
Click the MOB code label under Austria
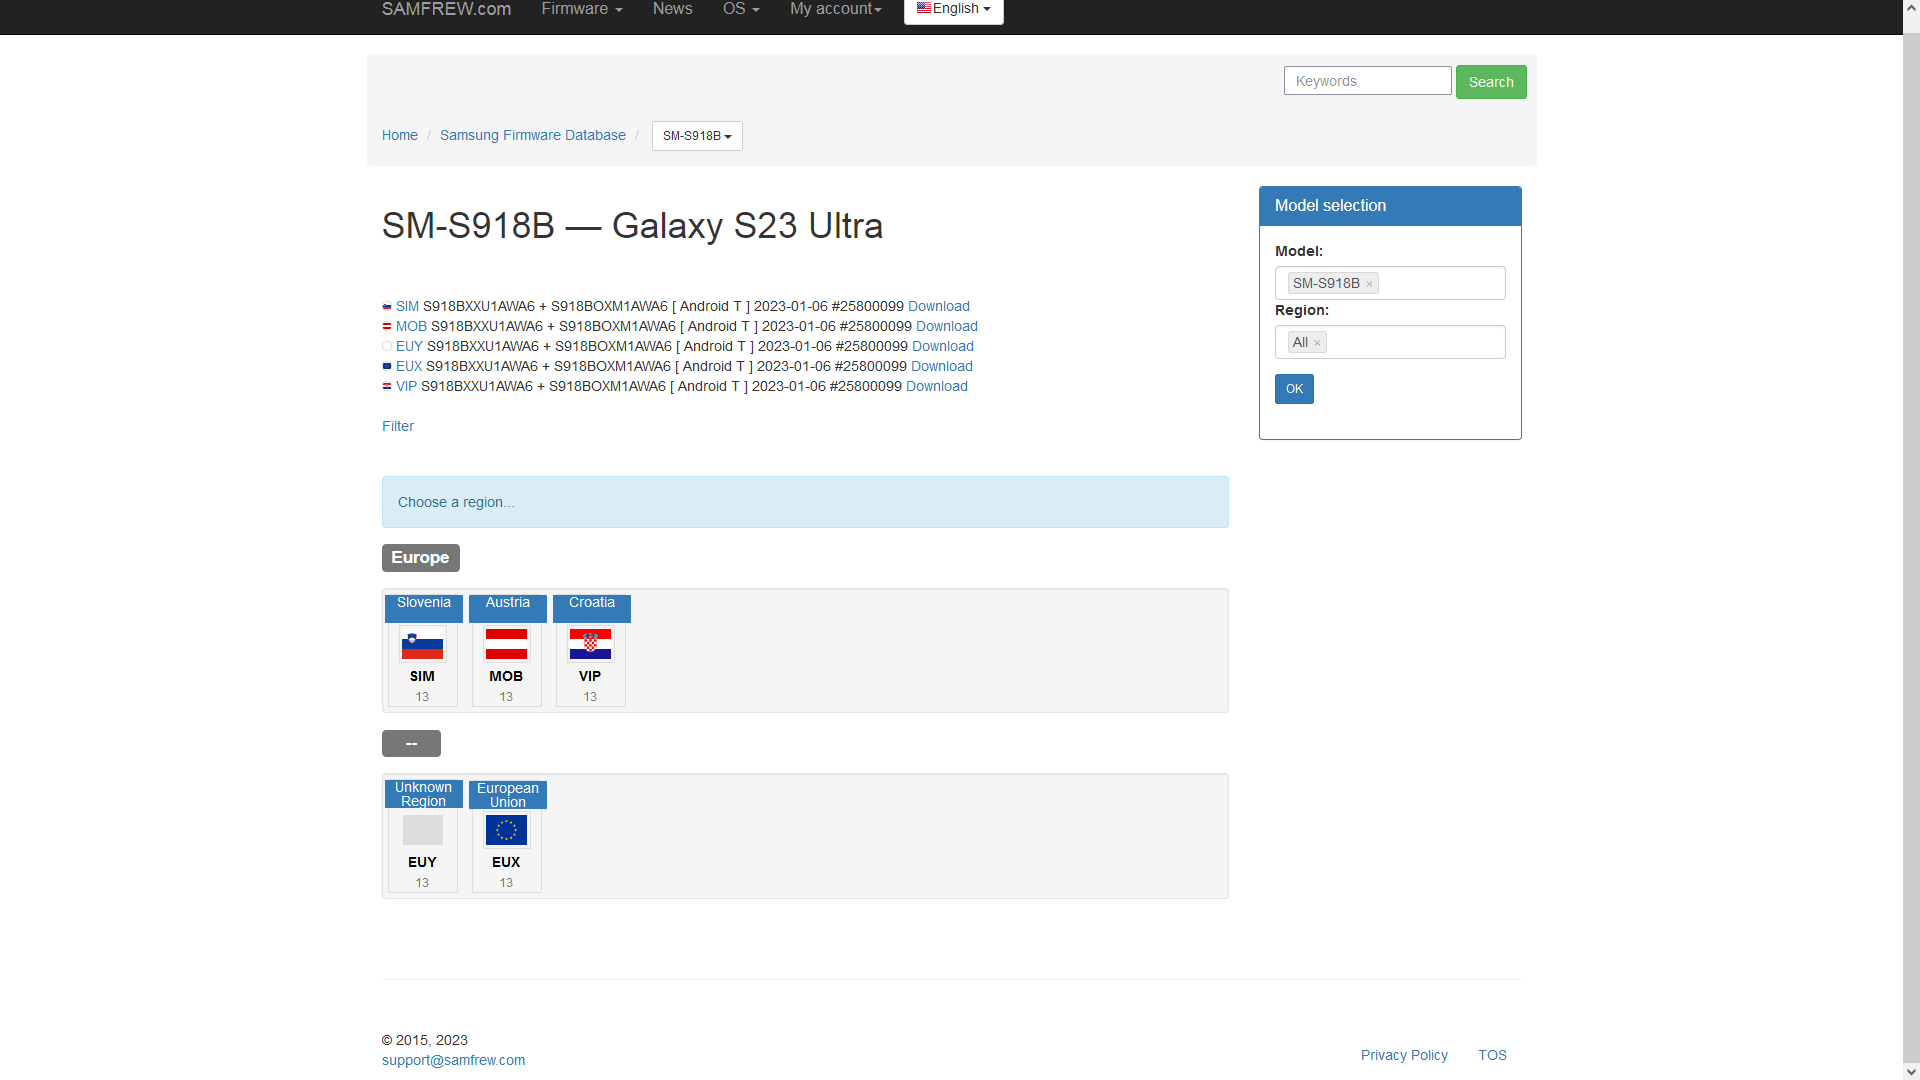[506, 676]
